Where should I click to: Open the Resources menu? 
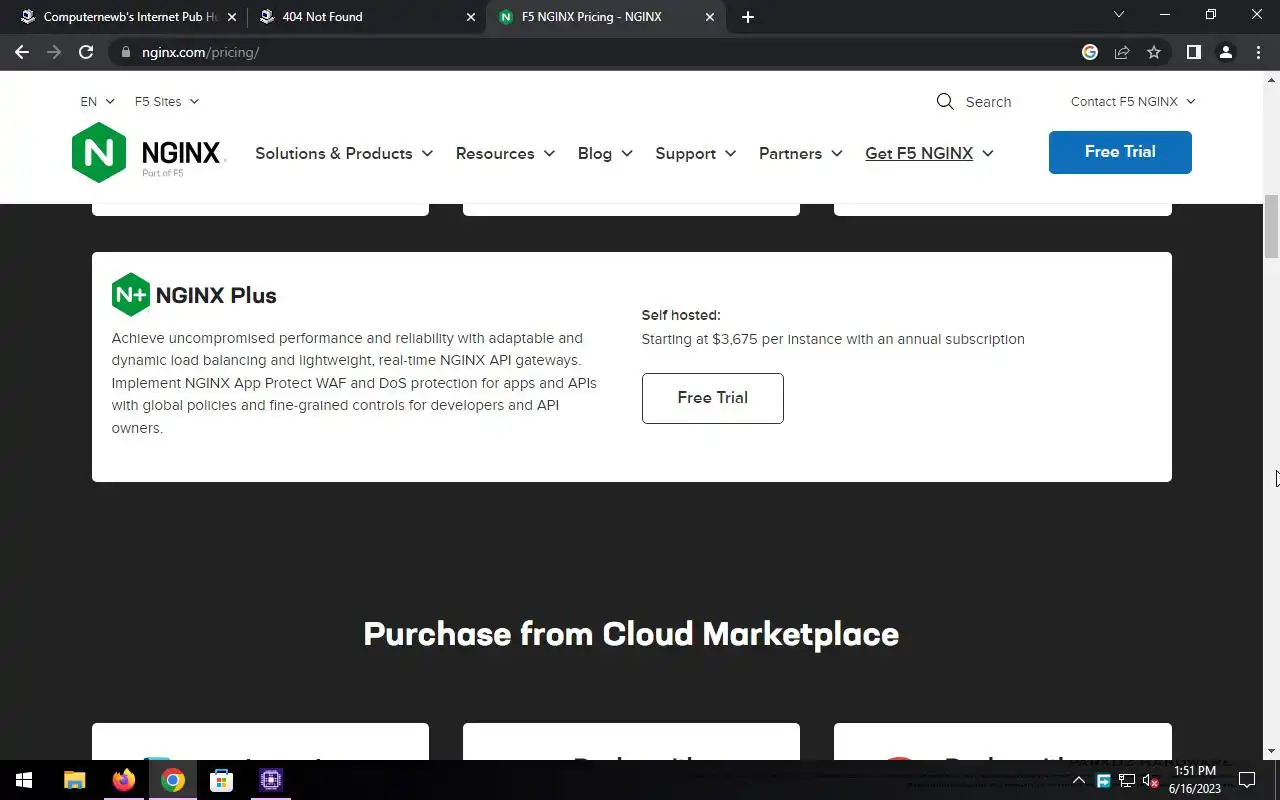[505, 153]
